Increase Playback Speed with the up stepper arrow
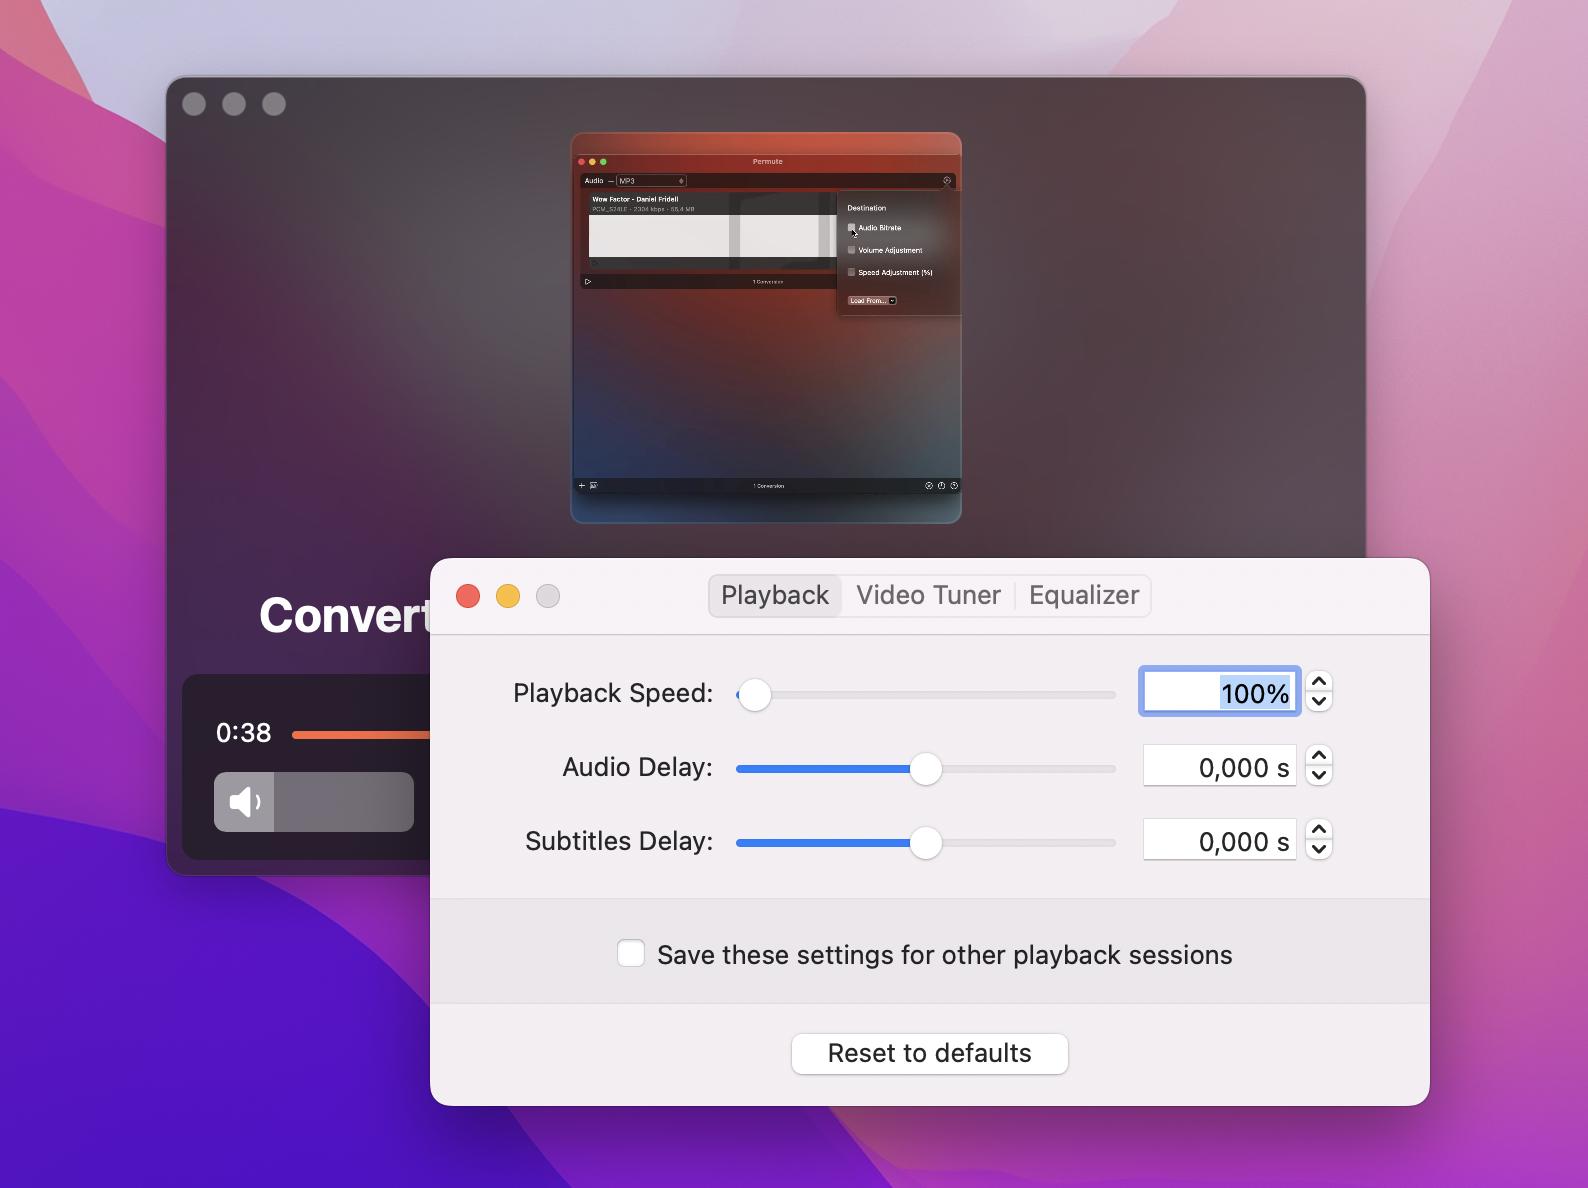 (1319, 681)
